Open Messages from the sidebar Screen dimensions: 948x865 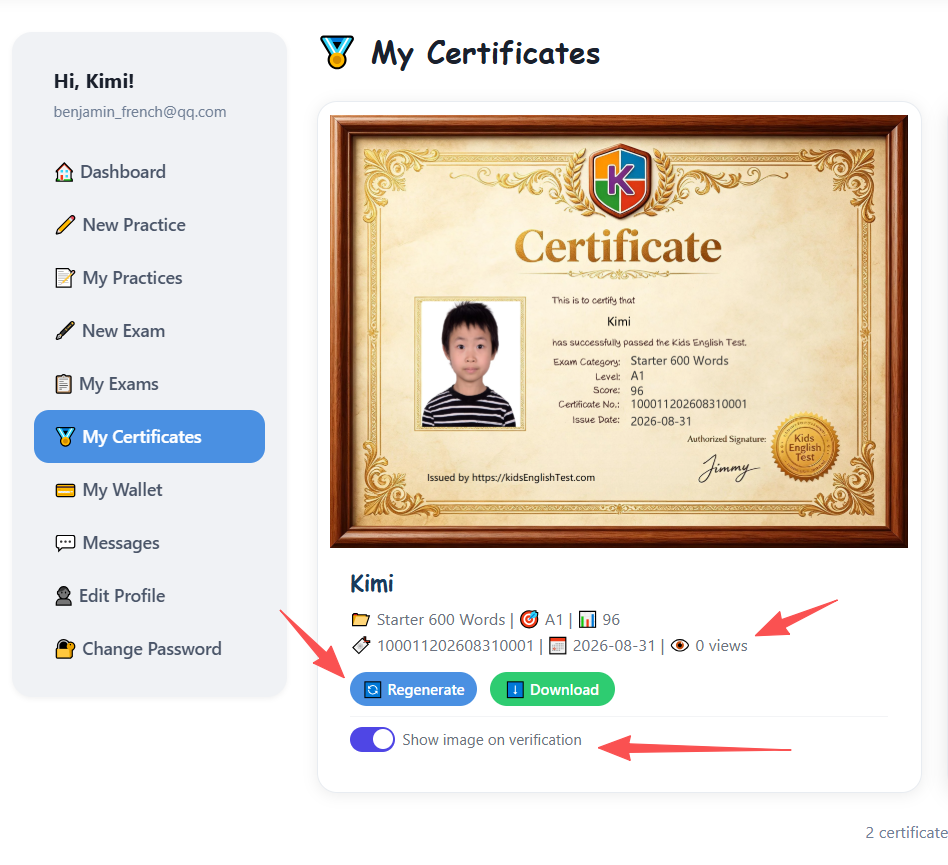click(x=149, y=543)
